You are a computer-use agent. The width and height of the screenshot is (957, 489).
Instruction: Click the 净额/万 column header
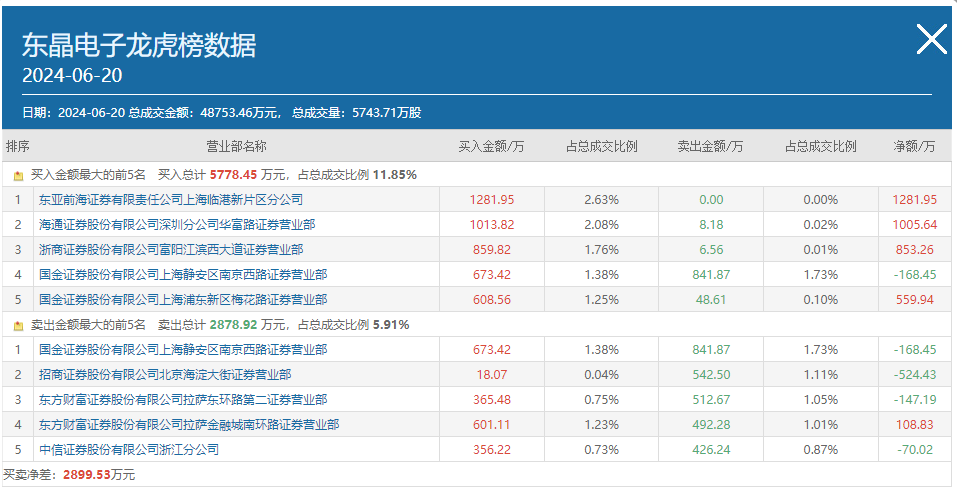coord(914,147)
